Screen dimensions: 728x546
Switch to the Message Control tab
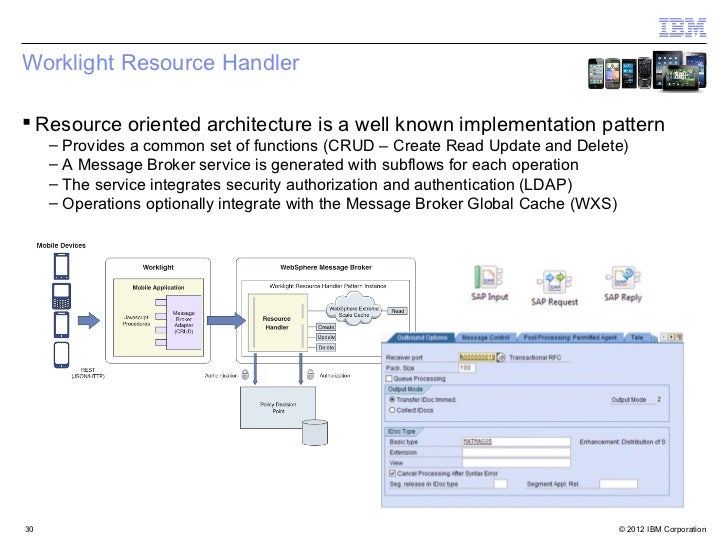[x=485, y=338]
